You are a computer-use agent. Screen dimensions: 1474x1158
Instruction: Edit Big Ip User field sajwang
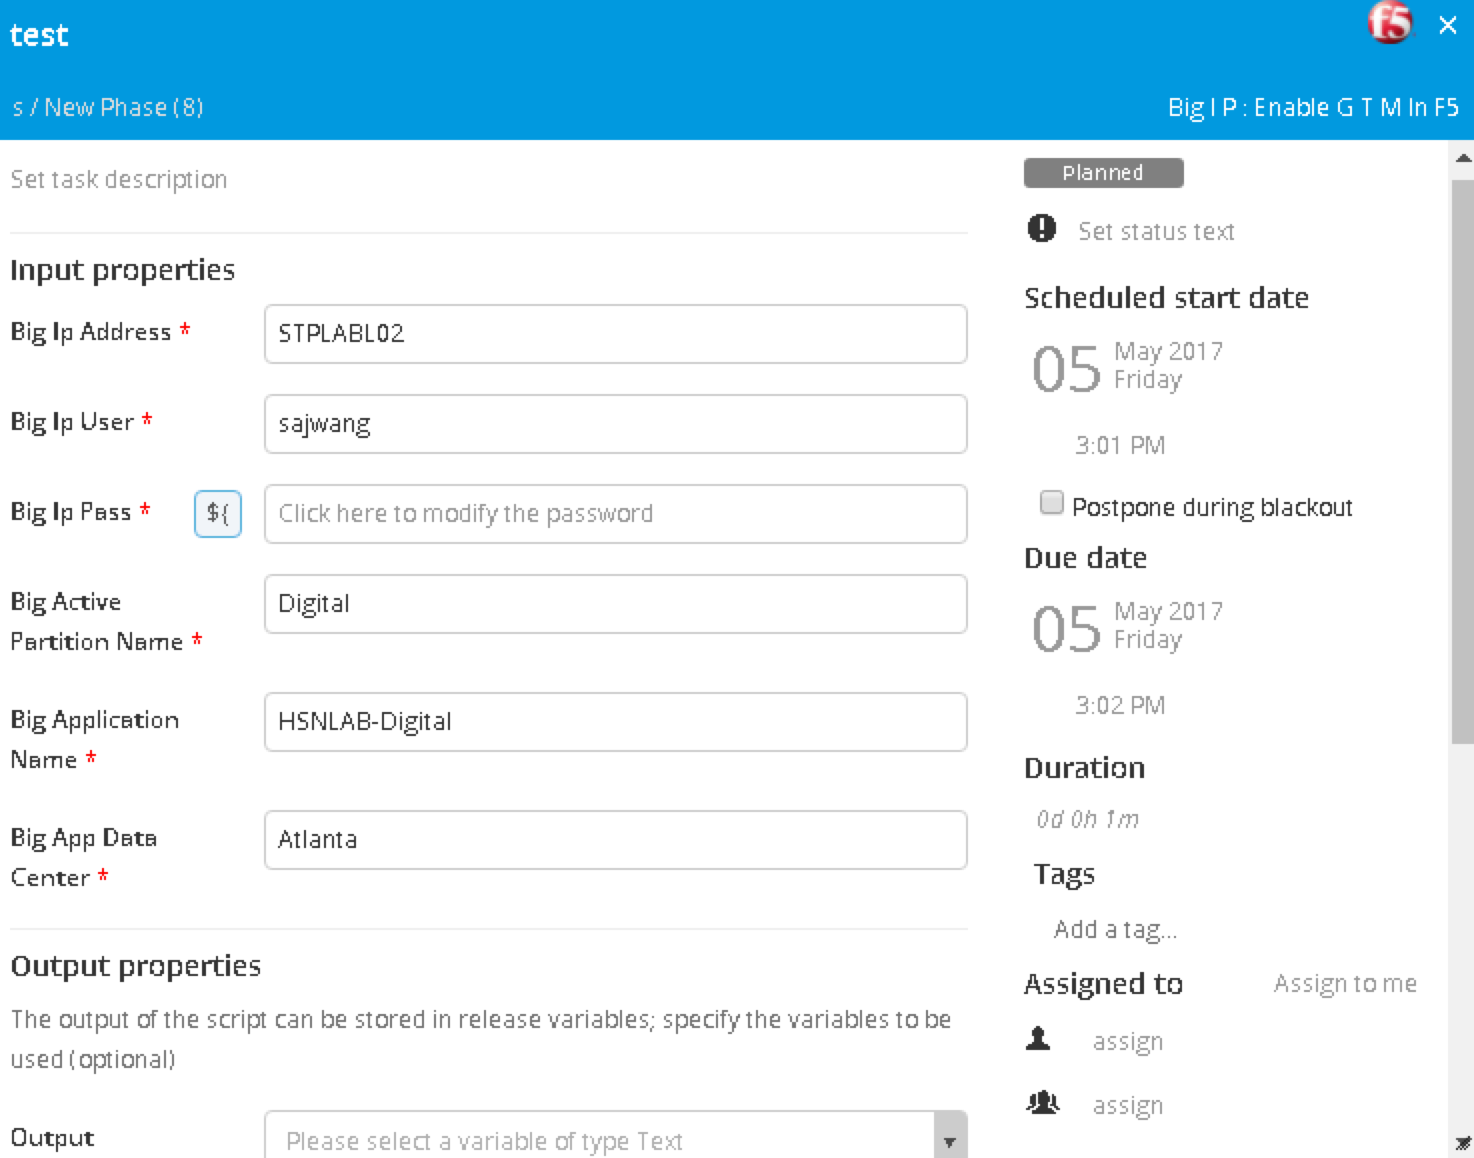pyautogui.click(x=615, y=424)
